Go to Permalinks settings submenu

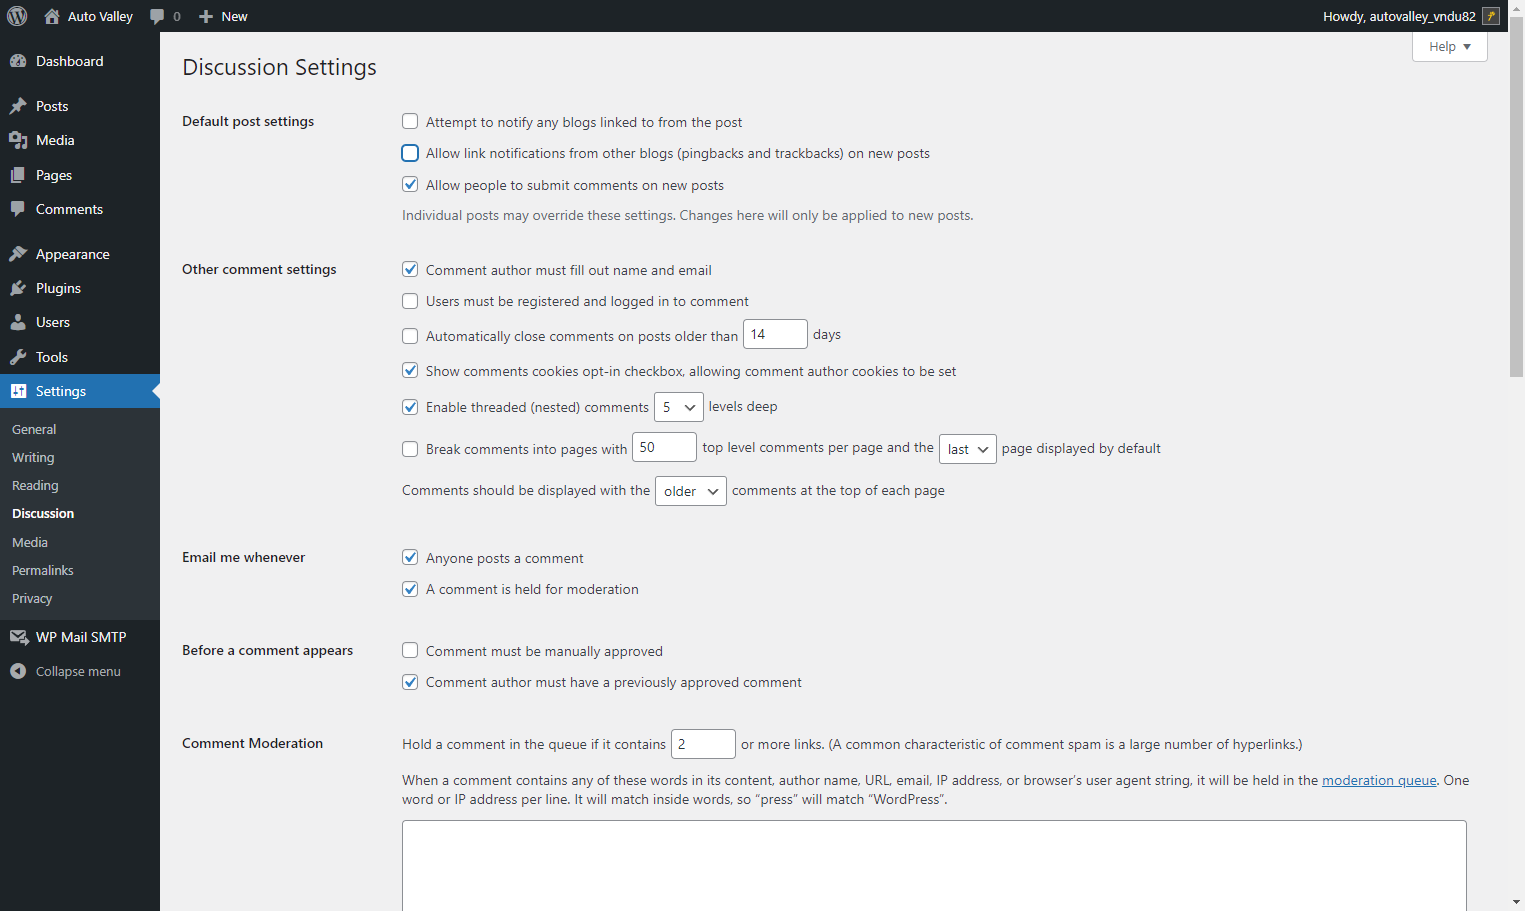(43, 570)
